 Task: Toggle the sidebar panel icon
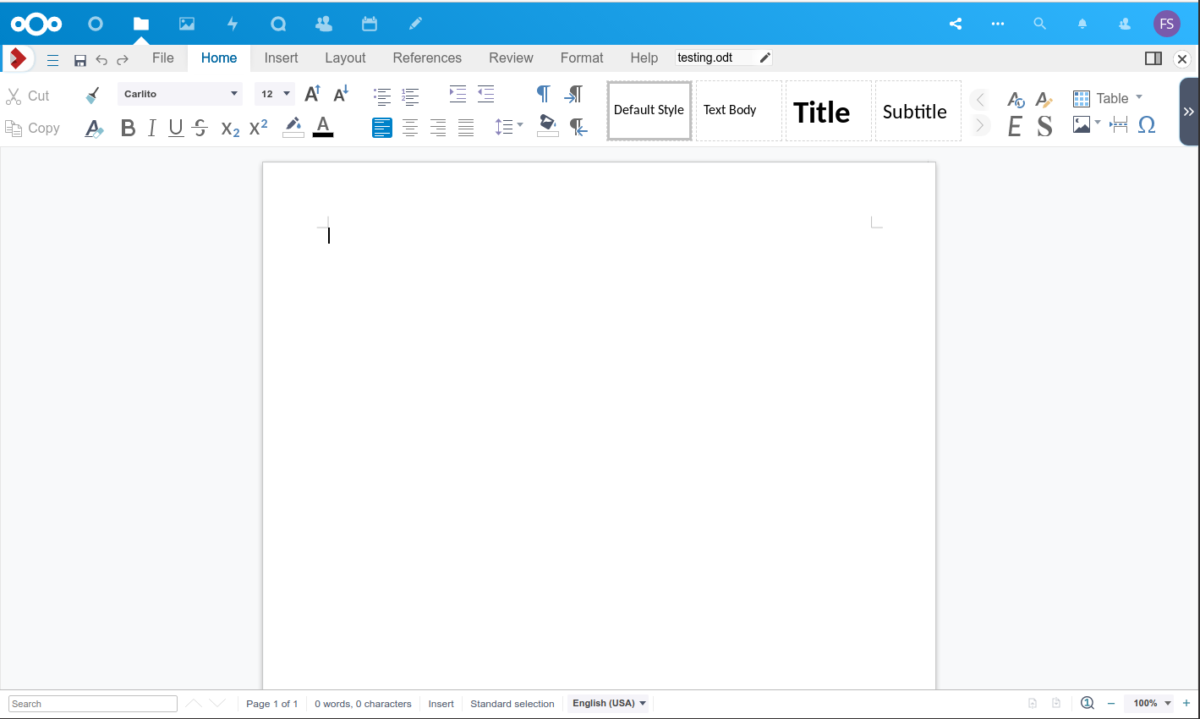tap(1153, 59)
